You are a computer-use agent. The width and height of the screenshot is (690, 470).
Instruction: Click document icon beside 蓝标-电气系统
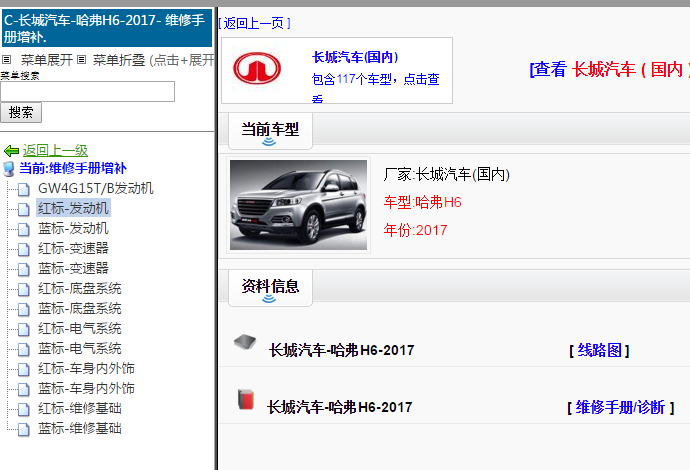[x=24, y=349]
